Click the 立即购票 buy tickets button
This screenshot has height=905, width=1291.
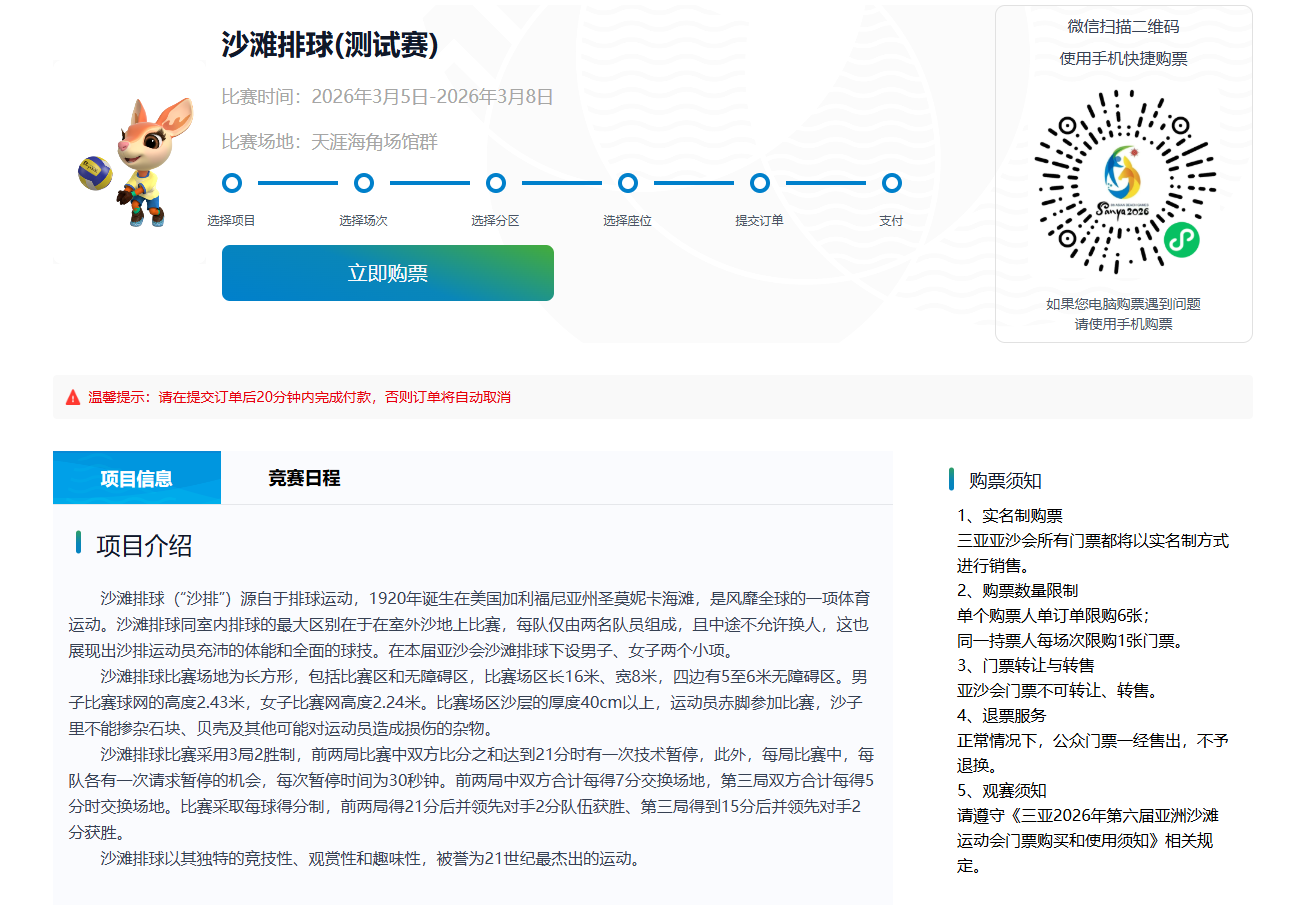[387, 273]
